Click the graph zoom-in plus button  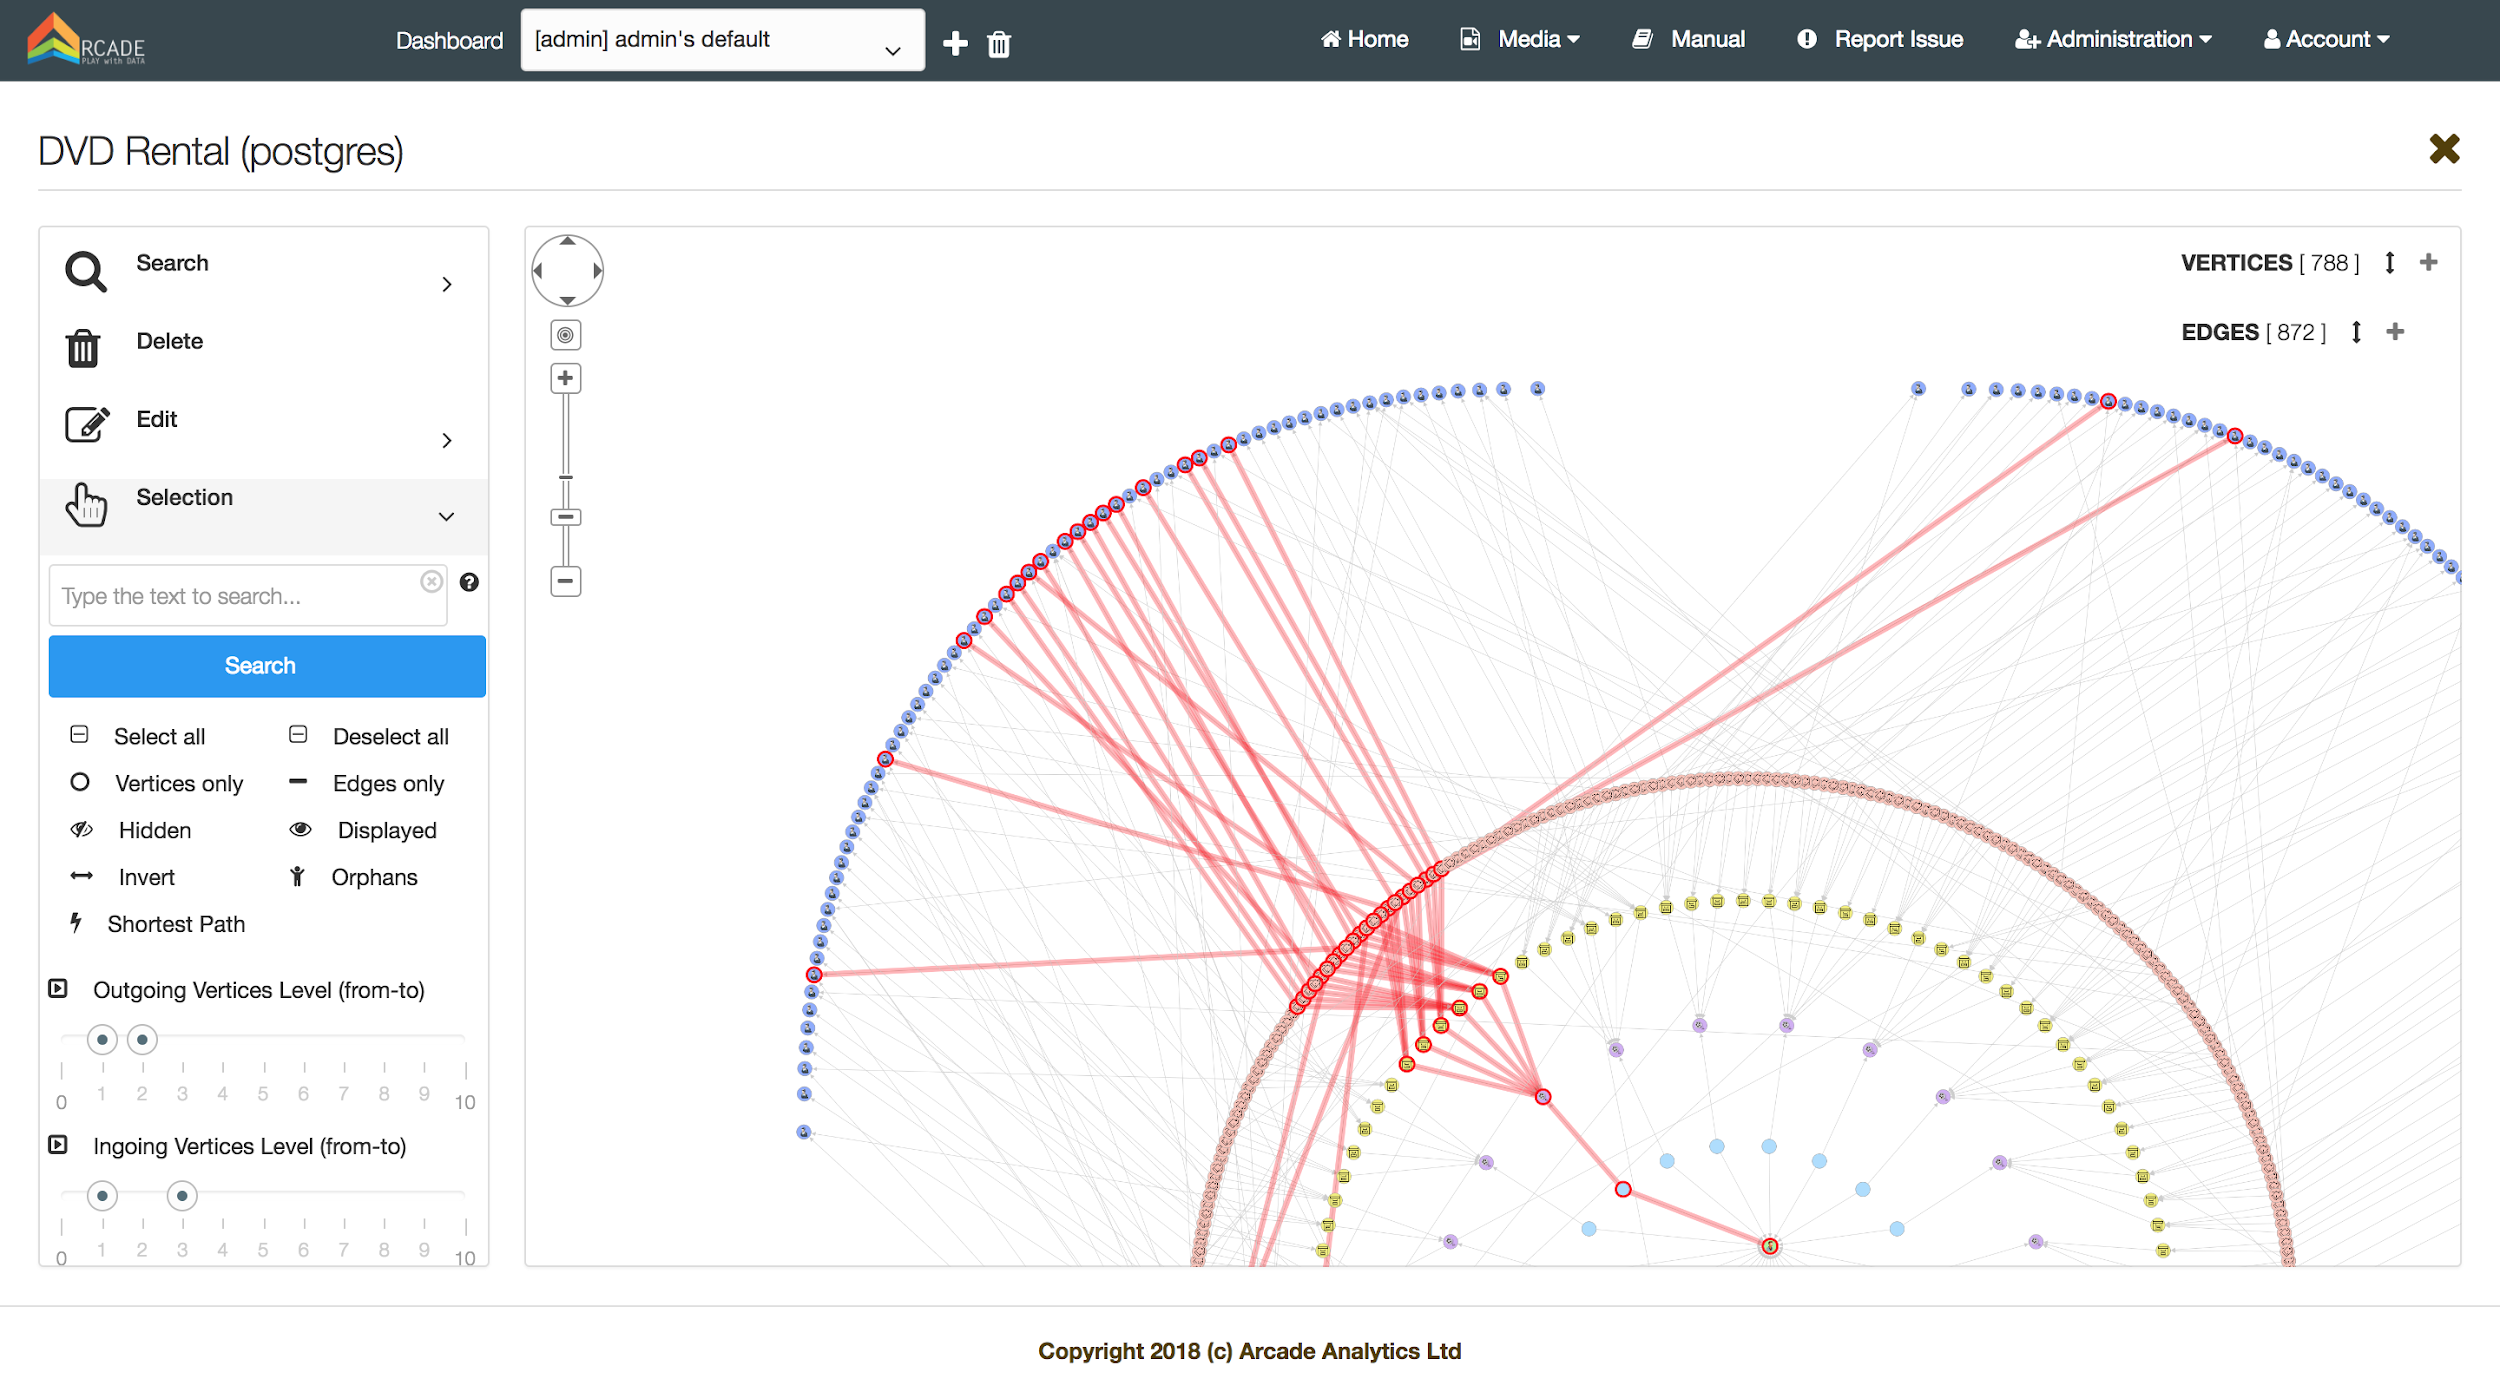coord(565,378)
